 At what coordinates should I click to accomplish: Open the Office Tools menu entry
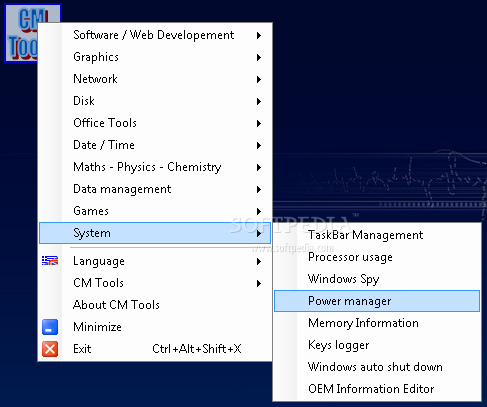[155, 123]
